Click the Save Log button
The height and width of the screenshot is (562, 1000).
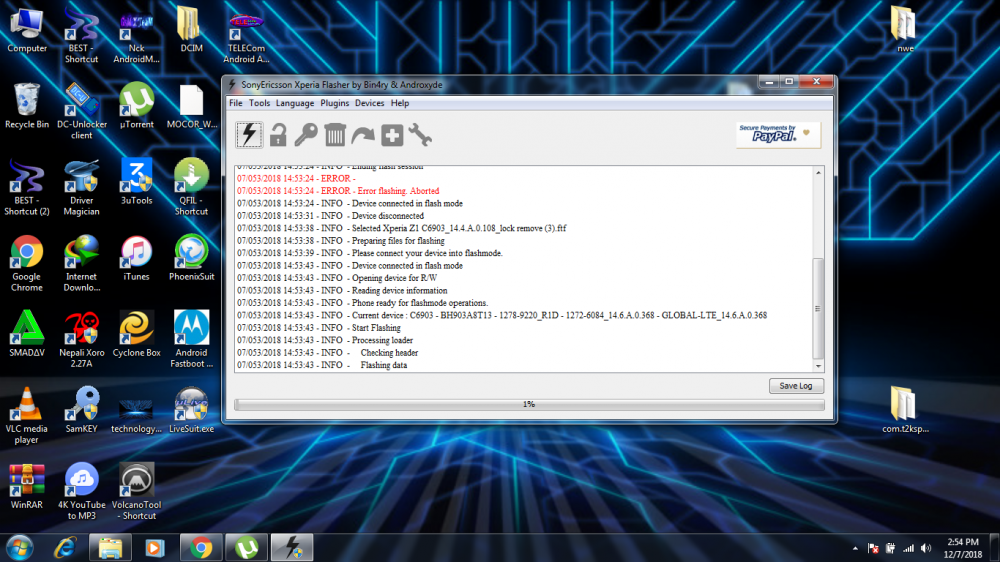click(x=796, y=386)
